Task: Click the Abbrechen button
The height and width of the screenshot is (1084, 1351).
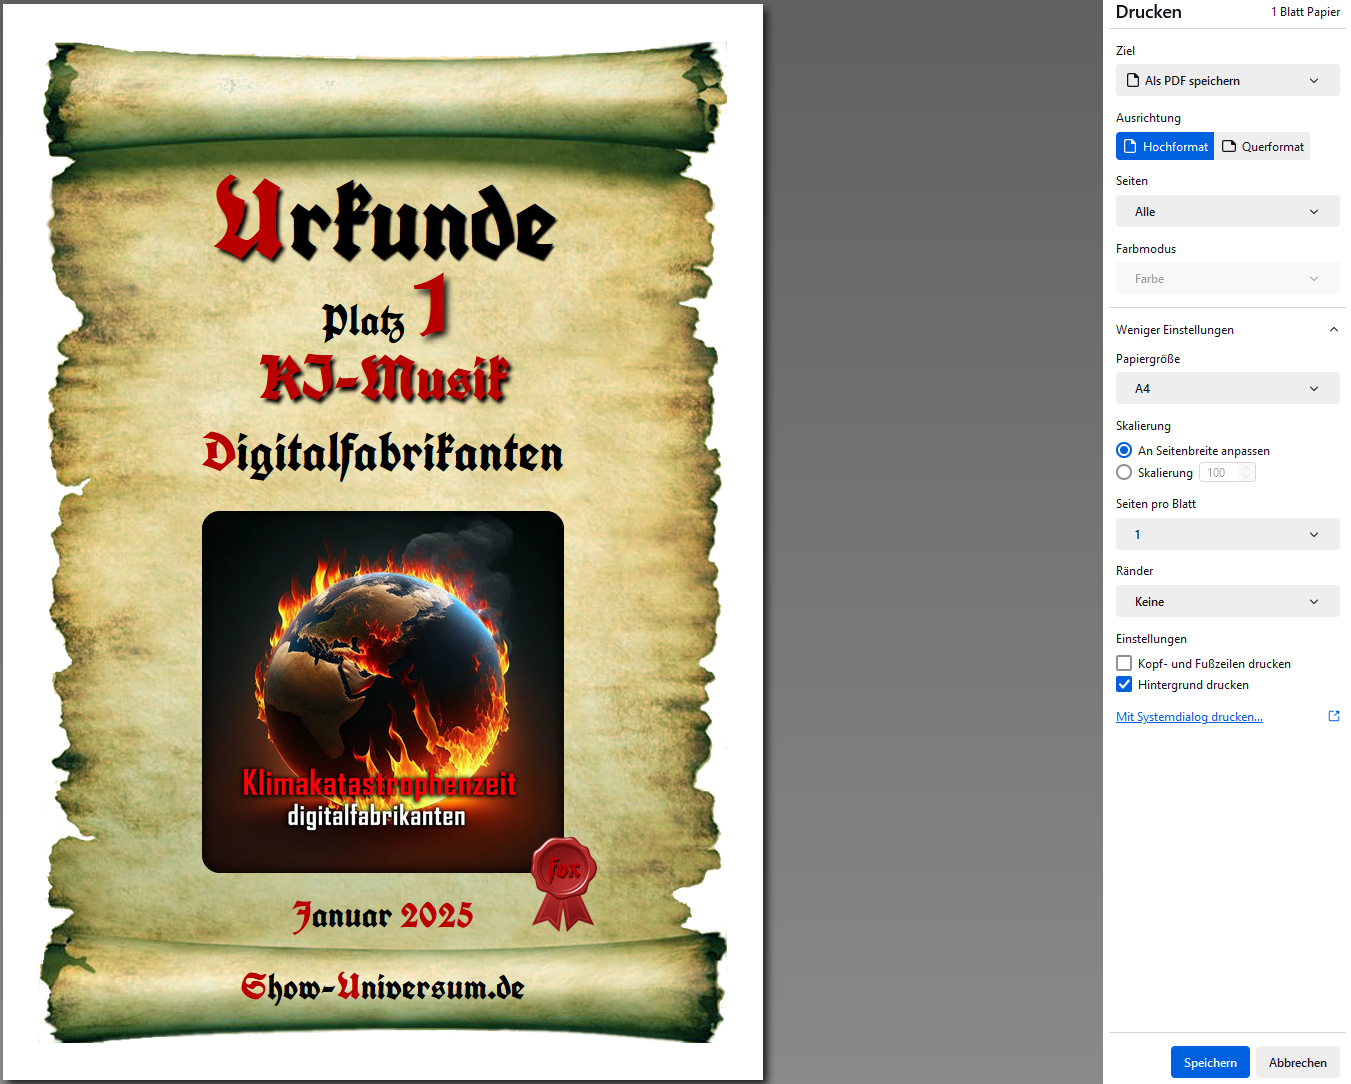Action: (1298, 1062)
